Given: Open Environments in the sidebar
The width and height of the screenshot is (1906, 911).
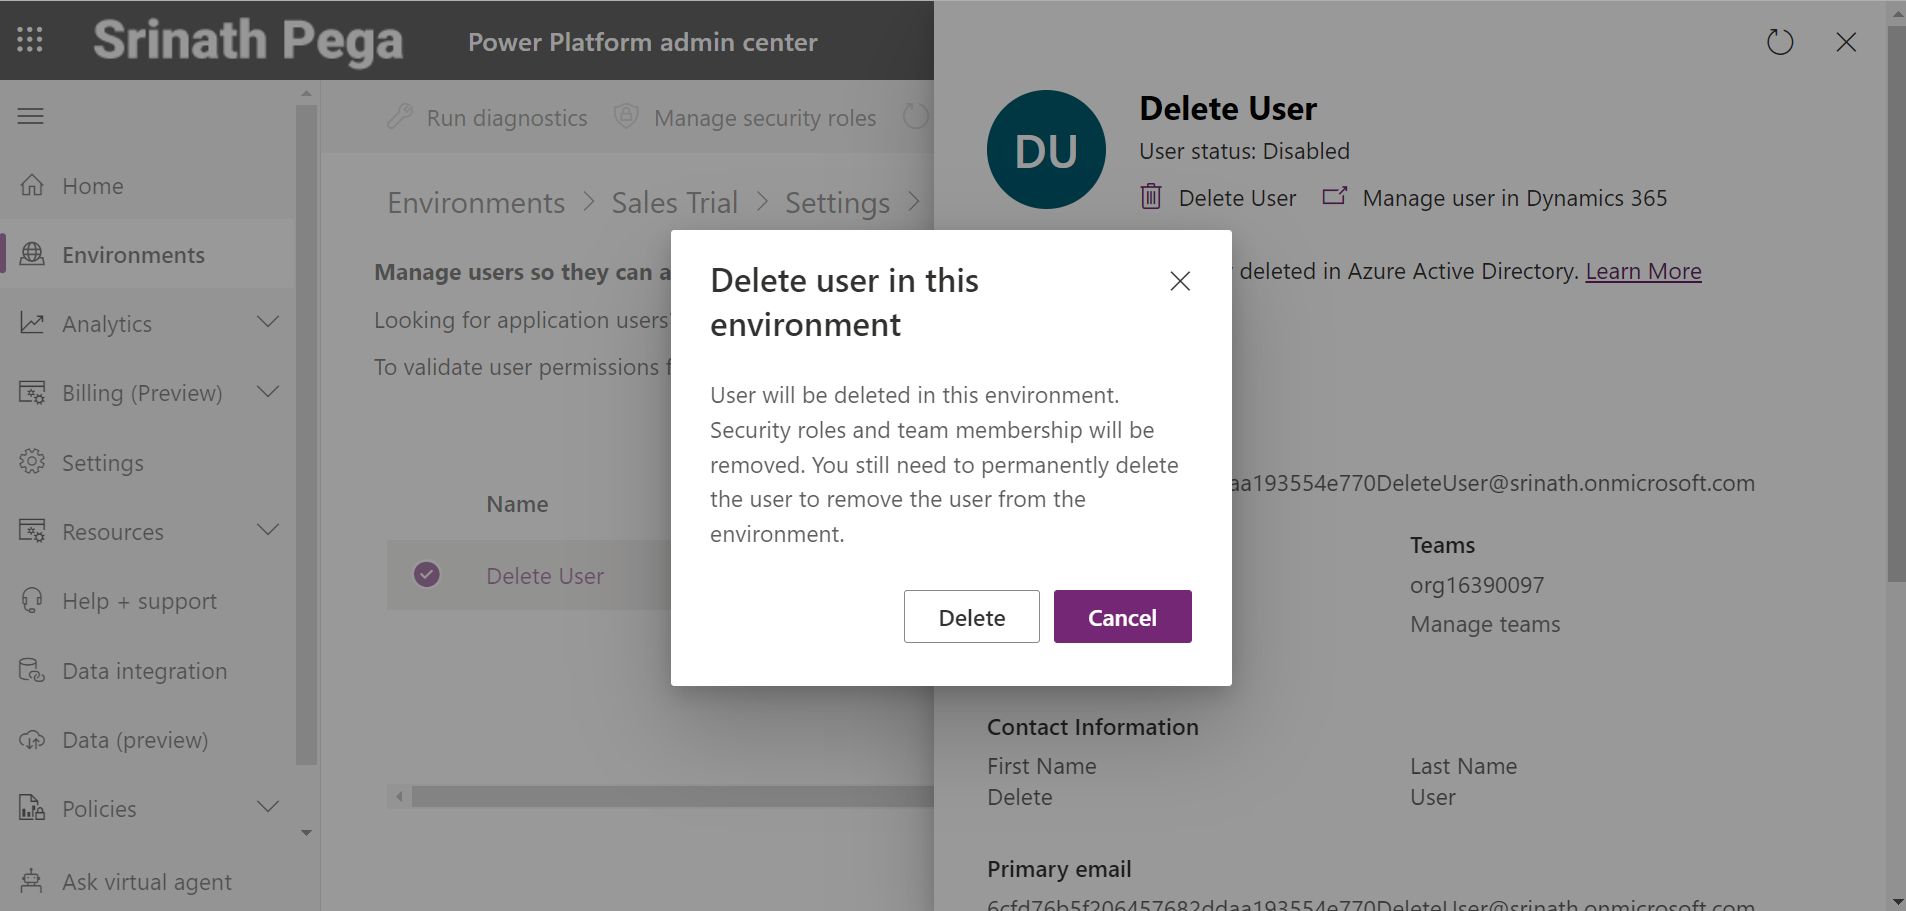Looking at the screenshot, I should 133,255.
